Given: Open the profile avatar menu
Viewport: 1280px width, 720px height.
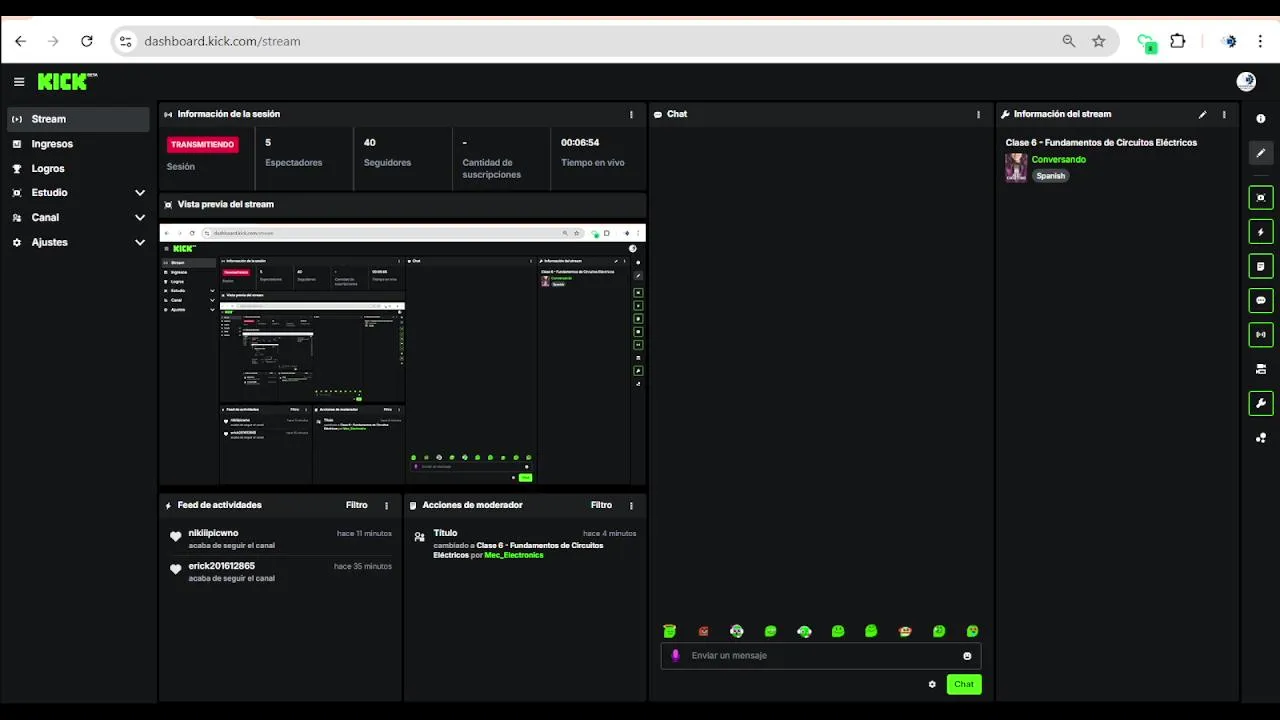Looking at the screenshot, I should [x=1246, y=82].
